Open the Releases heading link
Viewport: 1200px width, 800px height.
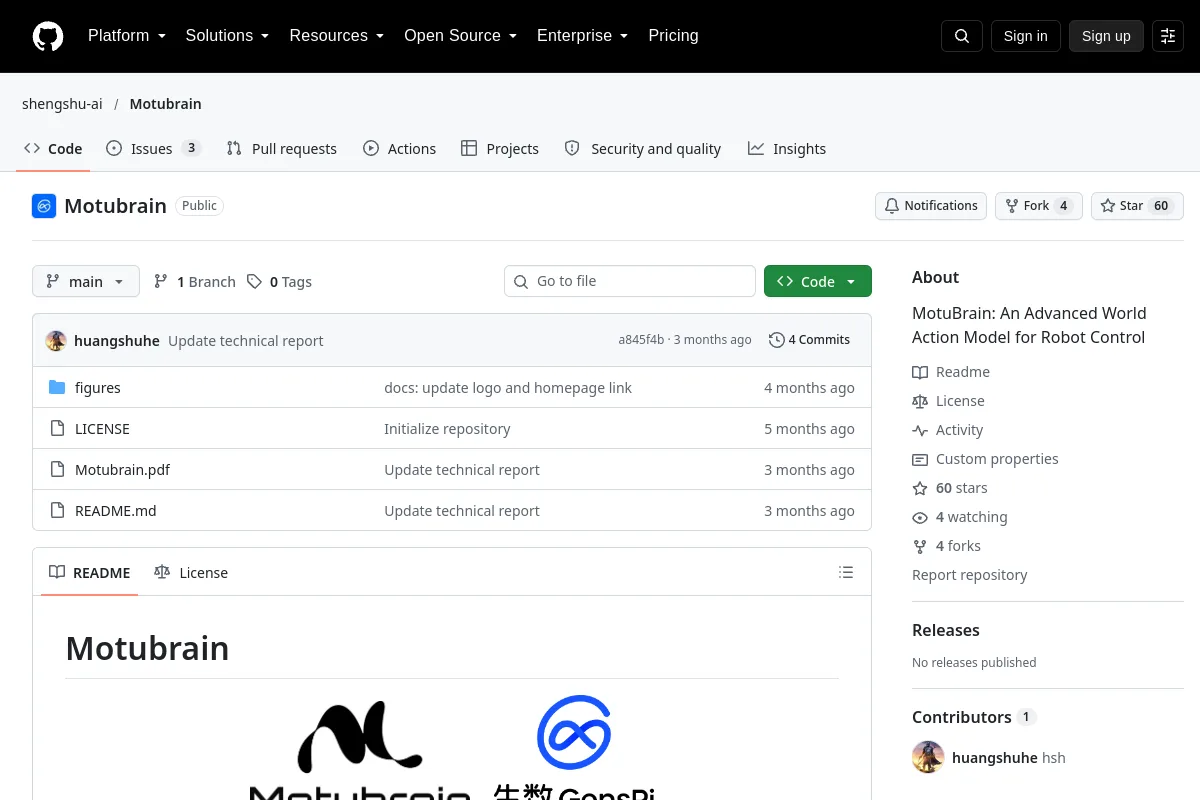click(x=945, y=630)
